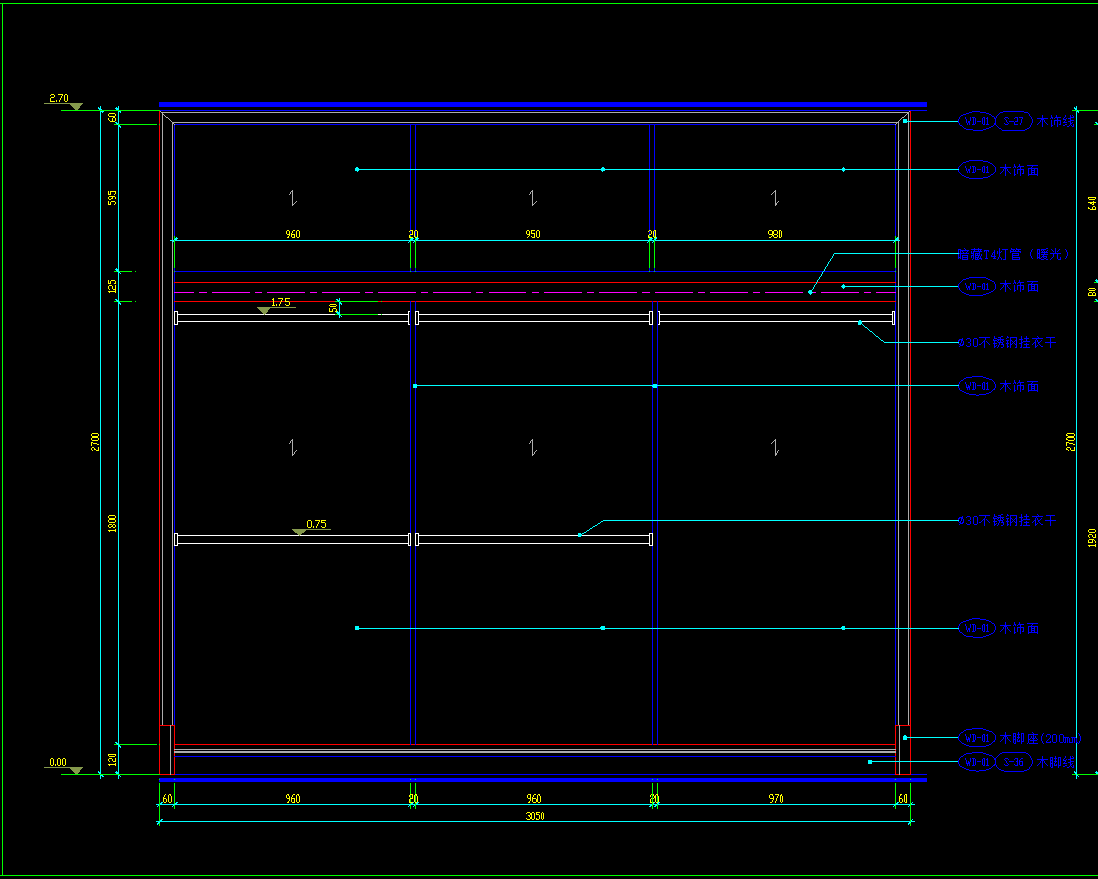Image resolution: width=1098 pixels, height=879 pixels.
Task: Select the 木脚座(200mm) annotation label
Action: click(1041, 738)
